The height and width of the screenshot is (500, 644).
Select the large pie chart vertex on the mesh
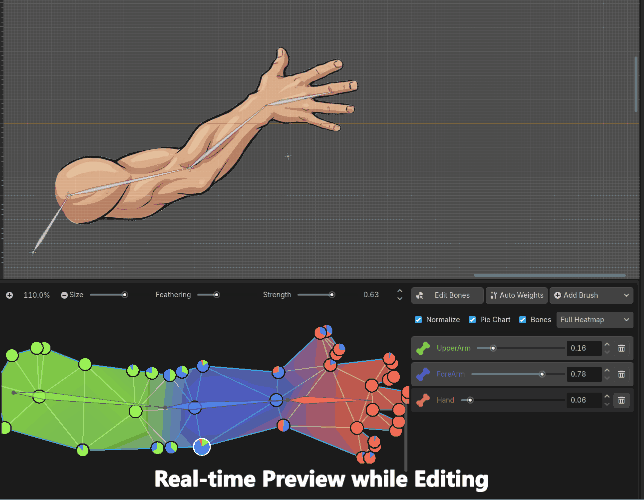click(x=201, y=446)
